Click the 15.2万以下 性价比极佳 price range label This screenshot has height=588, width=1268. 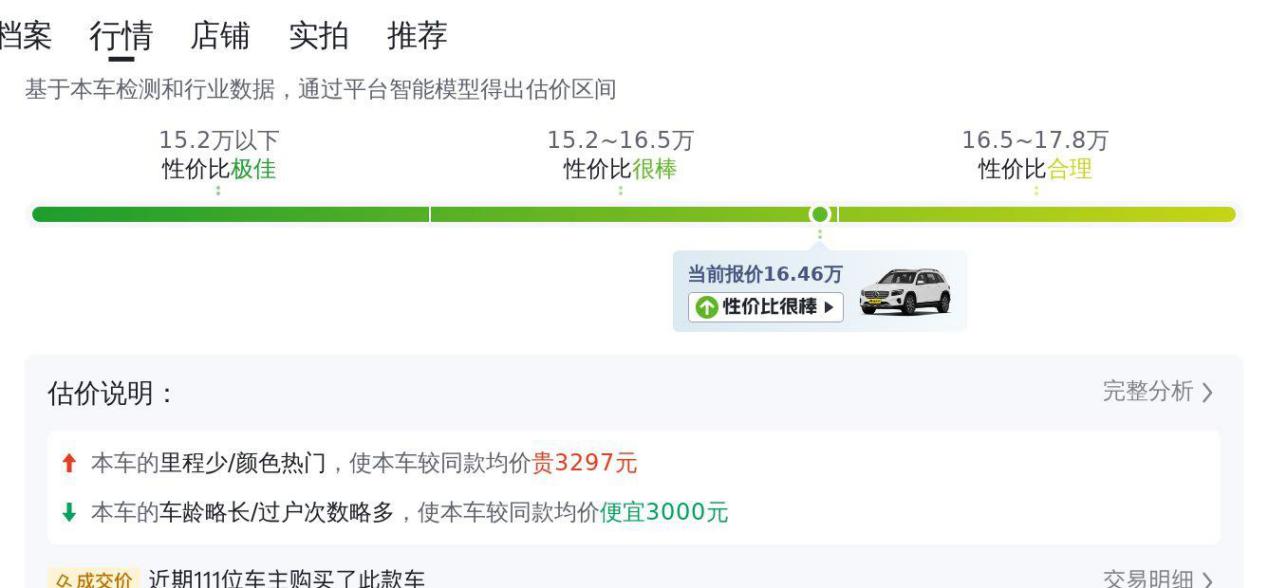point(219,156)
